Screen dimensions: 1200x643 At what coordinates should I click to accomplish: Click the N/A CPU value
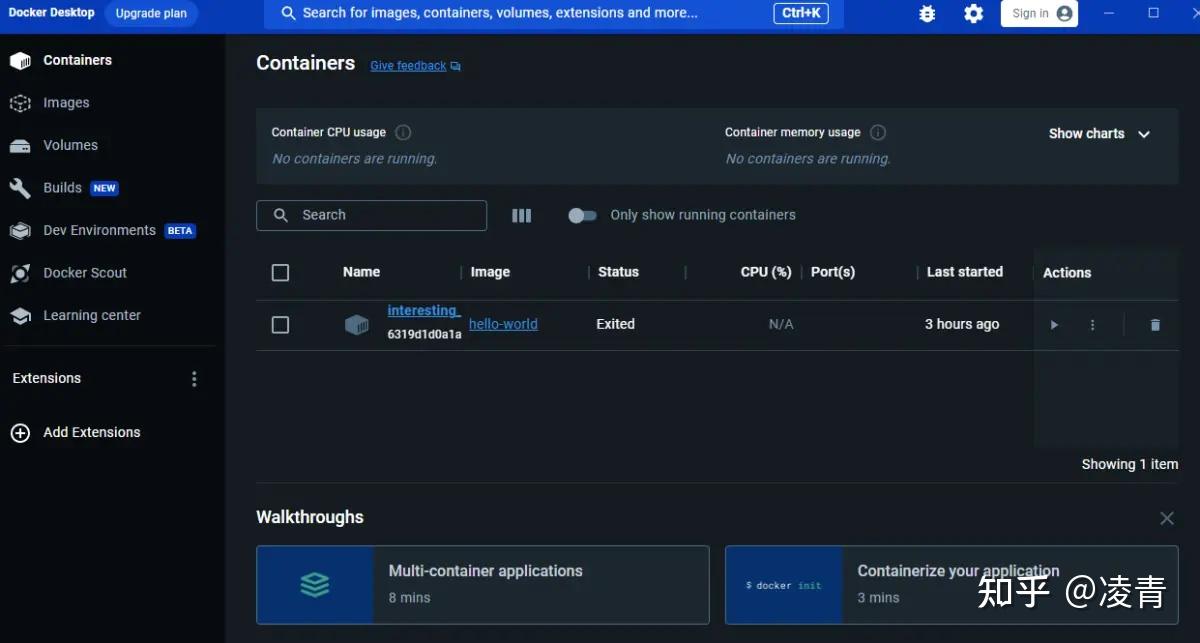pos(781,324)
